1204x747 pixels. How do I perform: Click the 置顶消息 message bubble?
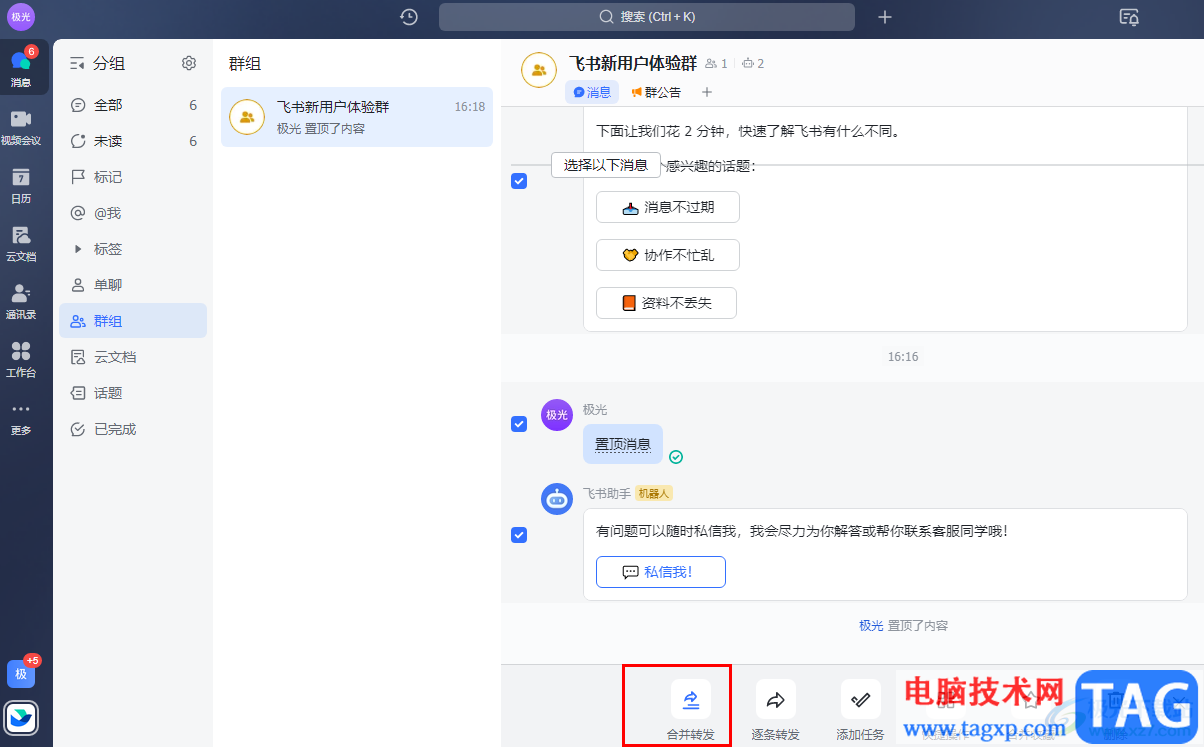pos(623,444)
